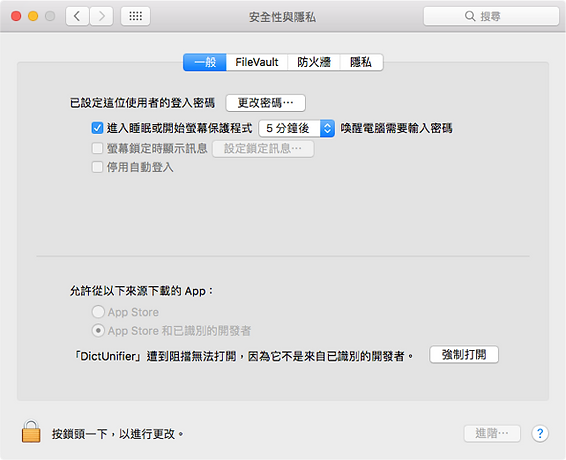Switch to the FileVault tab
Screen dimensions: 566x460
point(257,62)
